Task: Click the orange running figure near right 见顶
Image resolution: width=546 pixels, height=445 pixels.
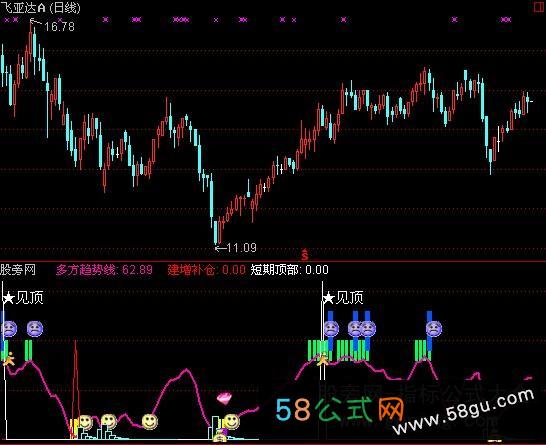Action: (x=323, y=359)
